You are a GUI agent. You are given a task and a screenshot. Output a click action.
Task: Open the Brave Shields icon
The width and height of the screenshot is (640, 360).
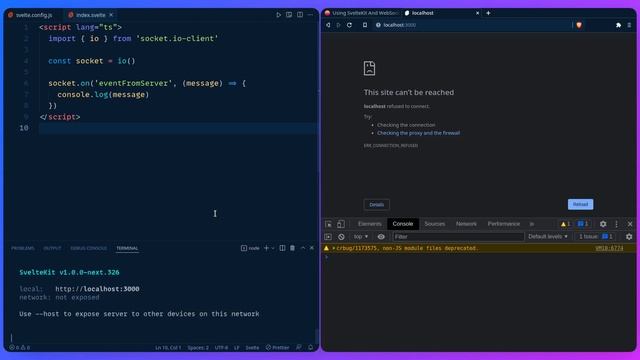point(579,25)
